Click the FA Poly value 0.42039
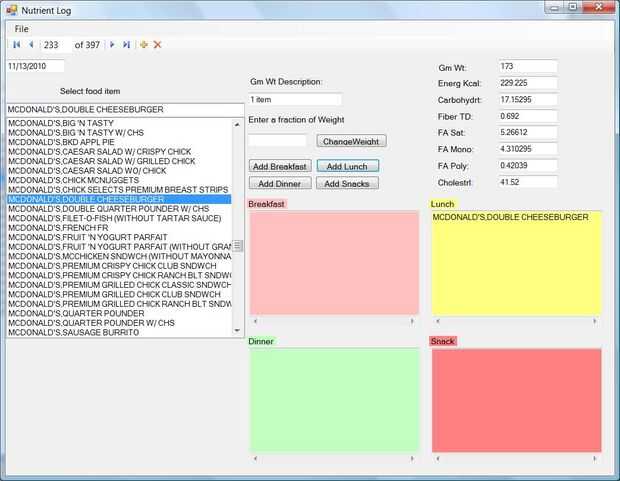 point(528,166)
